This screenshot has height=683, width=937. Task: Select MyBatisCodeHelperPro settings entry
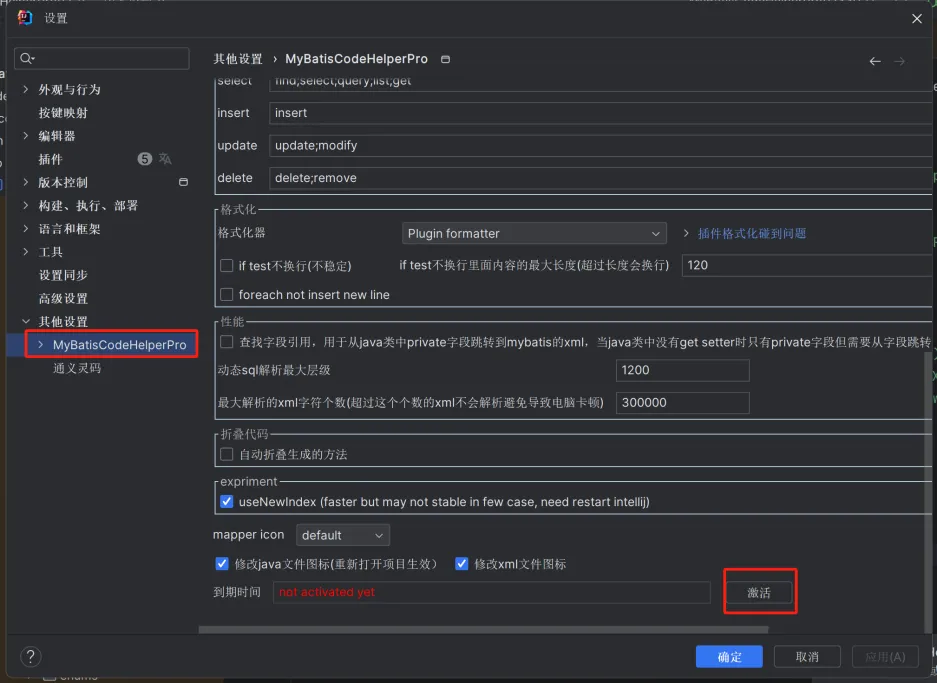120,345
